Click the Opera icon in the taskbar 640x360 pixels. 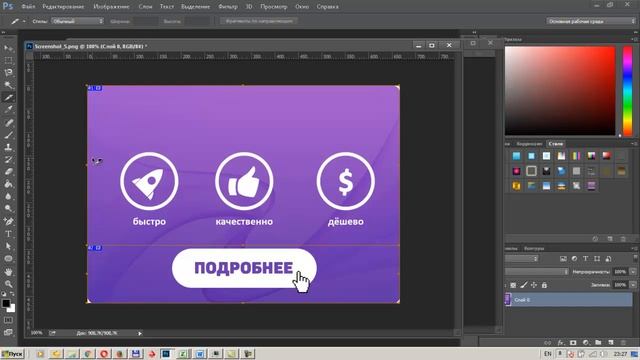point(104,354)
